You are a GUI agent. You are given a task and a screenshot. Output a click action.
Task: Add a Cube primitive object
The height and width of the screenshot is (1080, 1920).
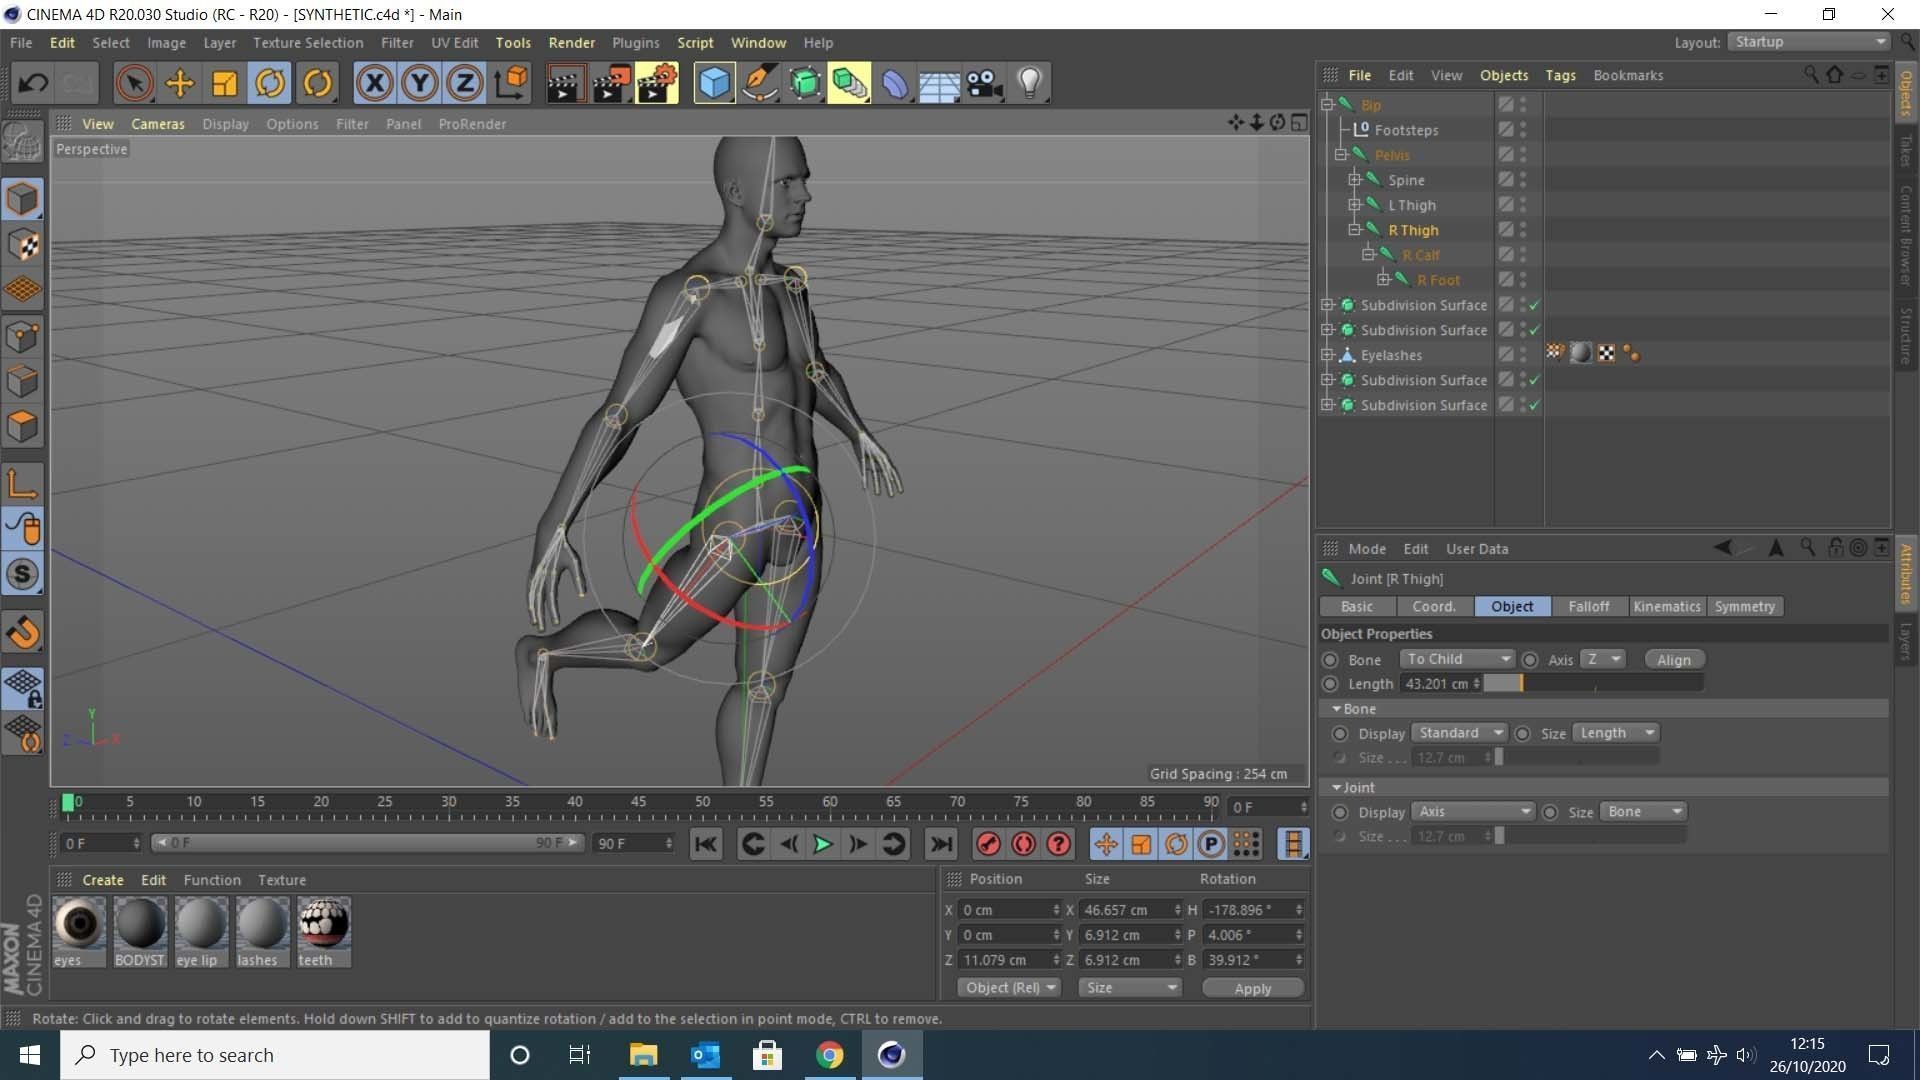[x=714, y=83]
